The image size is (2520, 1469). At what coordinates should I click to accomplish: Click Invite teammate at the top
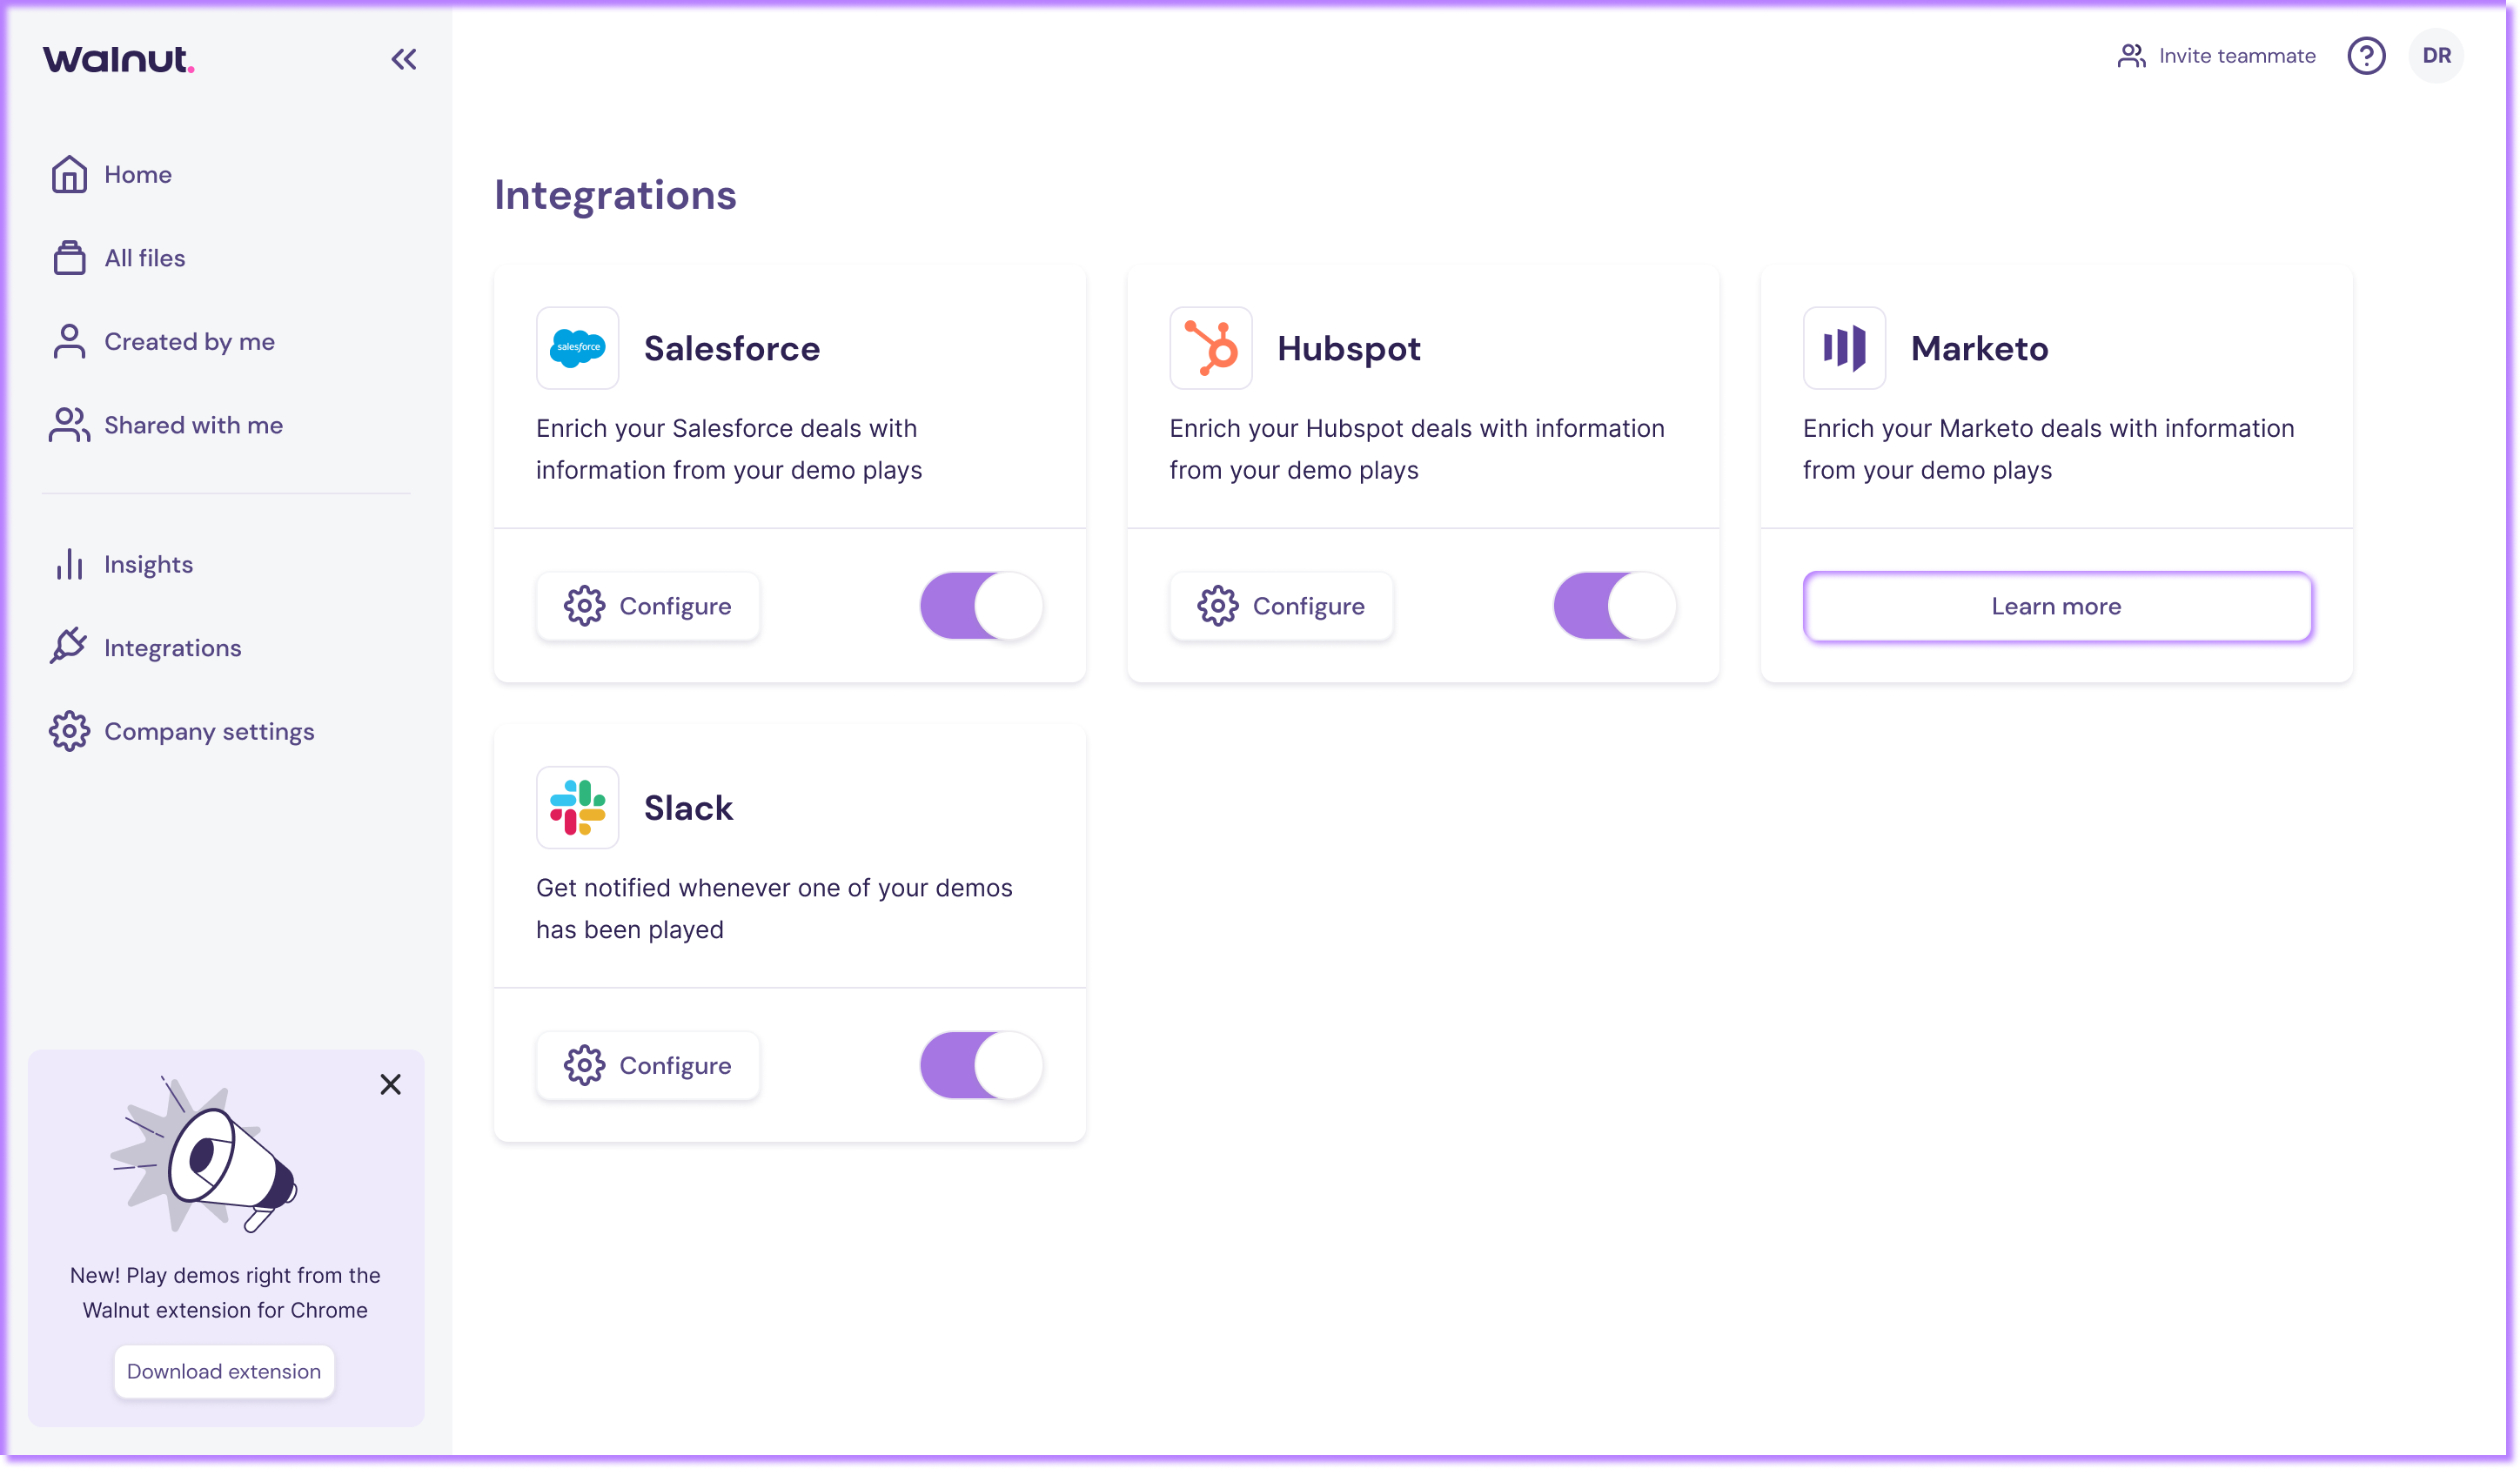pos(2216,56)
